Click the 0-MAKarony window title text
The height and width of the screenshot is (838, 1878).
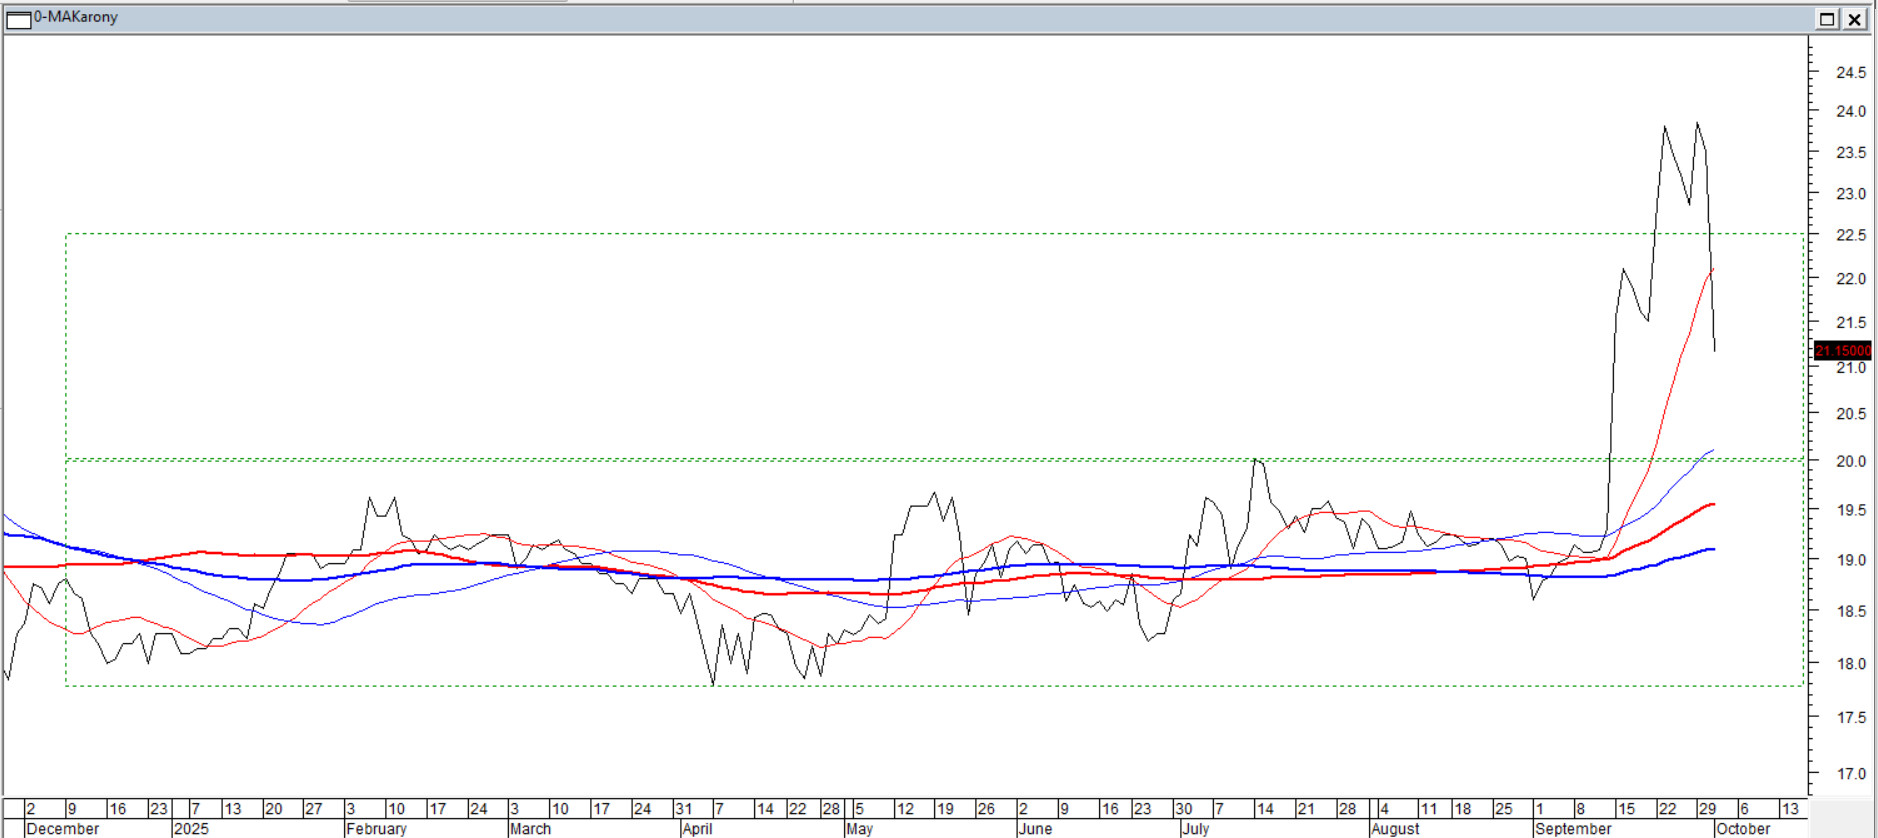pyautogui.click(x=76, y=17)
